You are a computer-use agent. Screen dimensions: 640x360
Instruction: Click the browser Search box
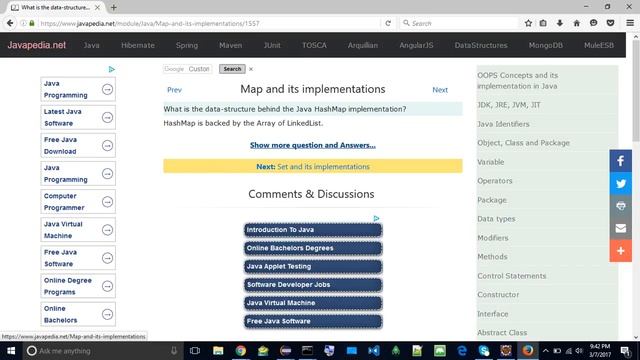[x=459, y=23]
